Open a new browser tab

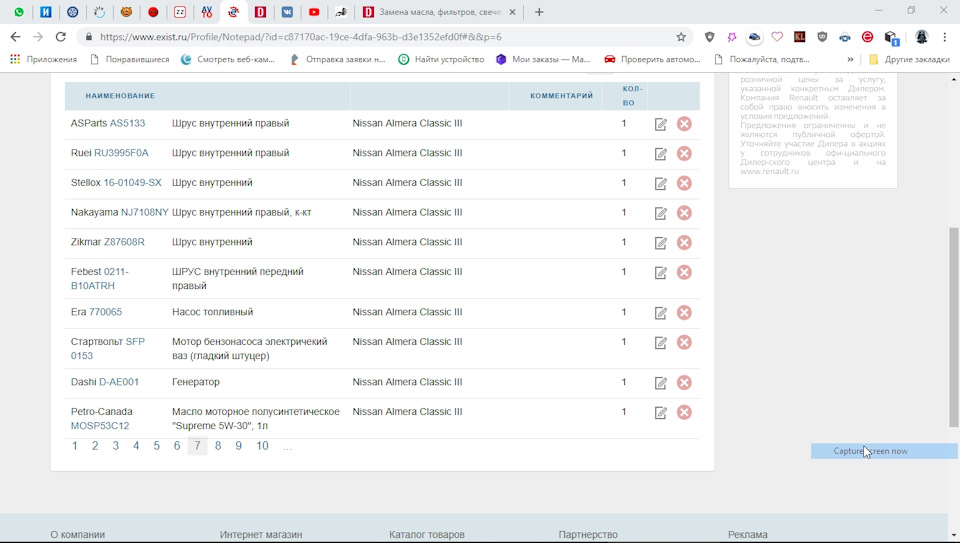539,12
